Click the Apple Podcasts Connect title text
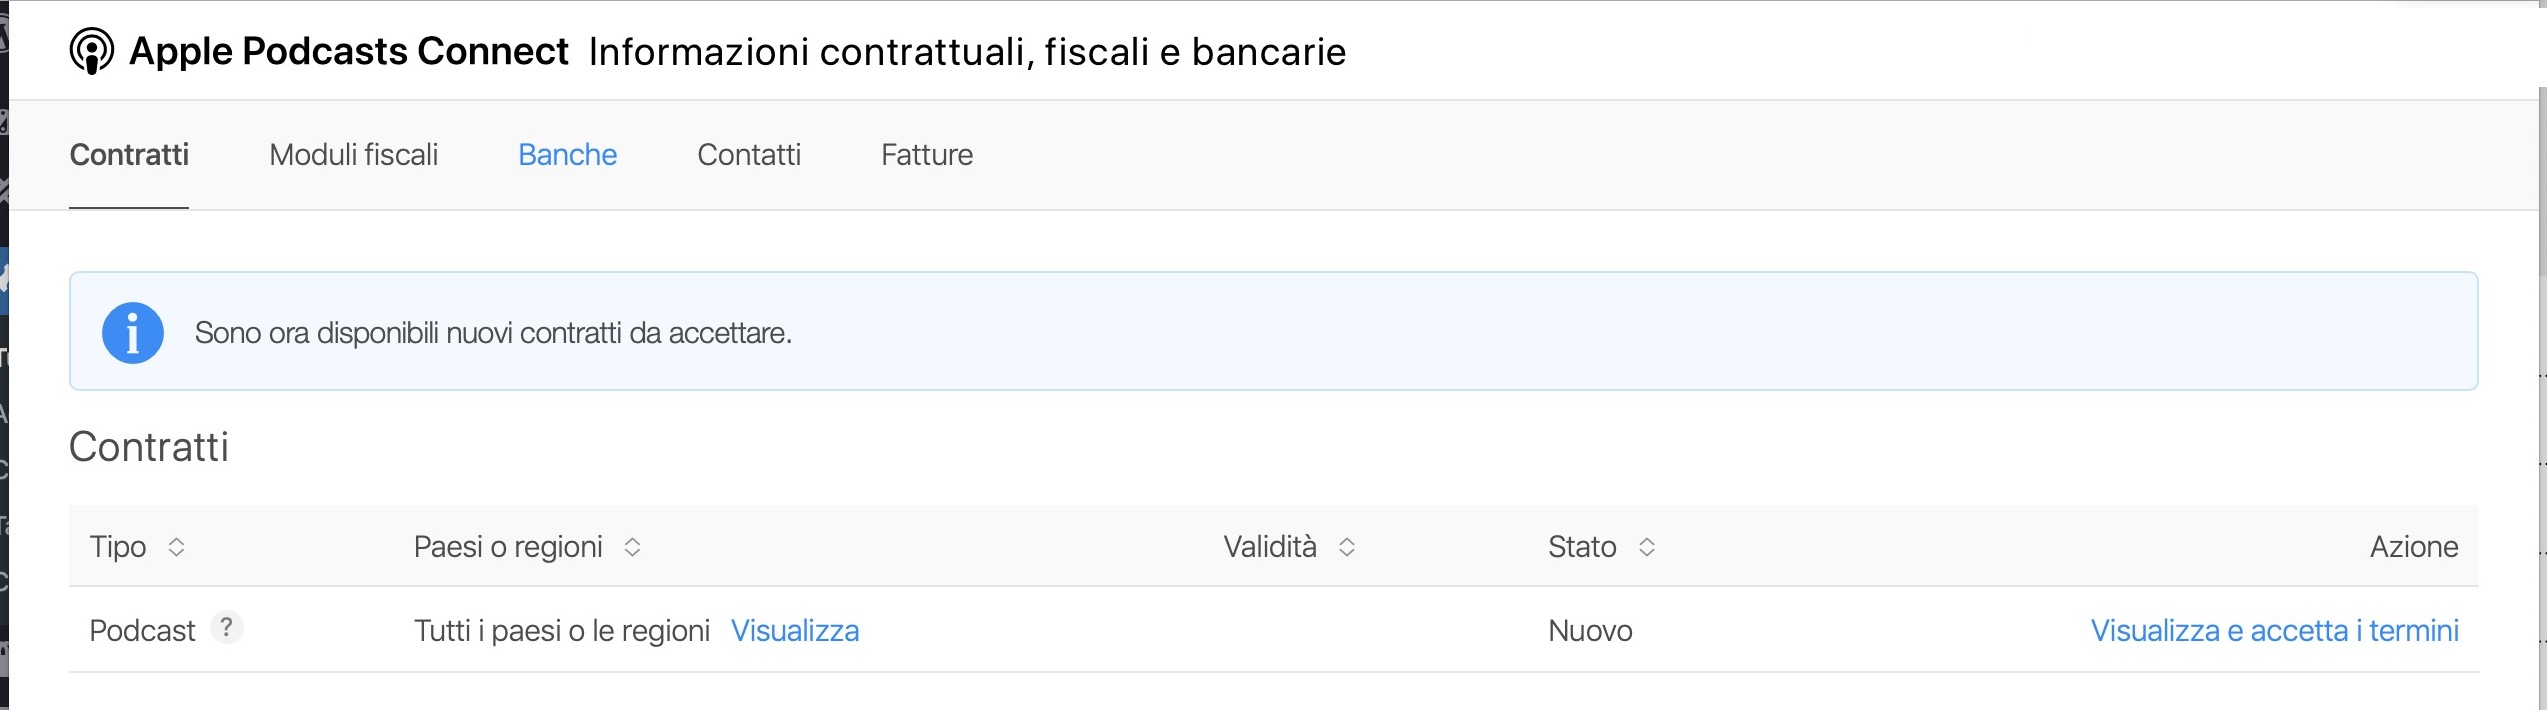 click(x=349, y=51)
